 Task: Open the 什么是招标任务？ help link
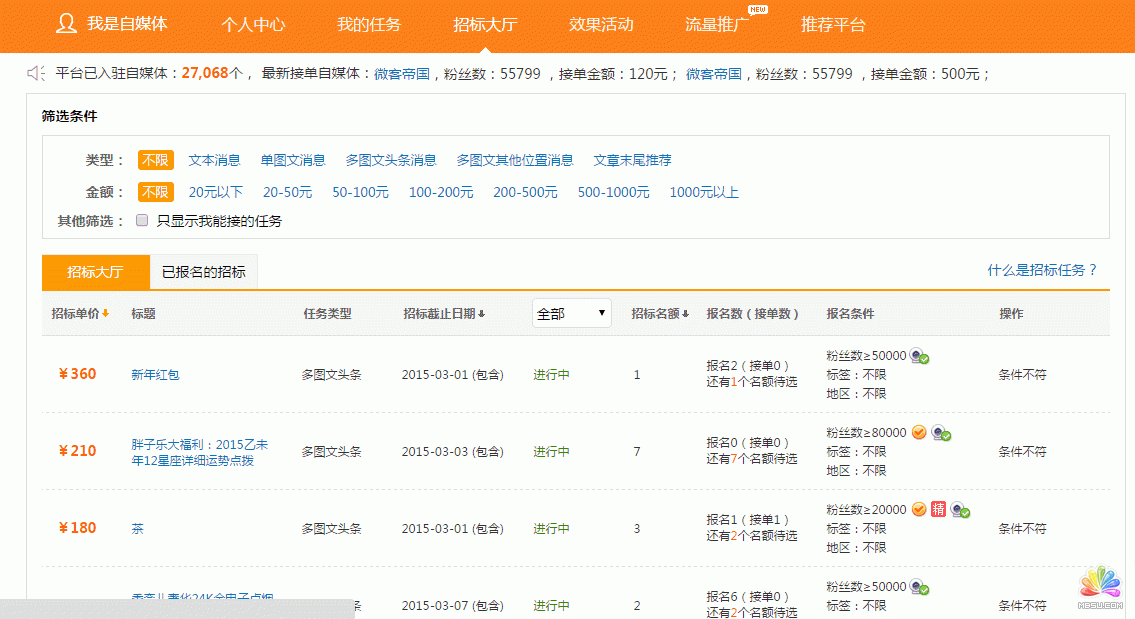click(1042, 270)
